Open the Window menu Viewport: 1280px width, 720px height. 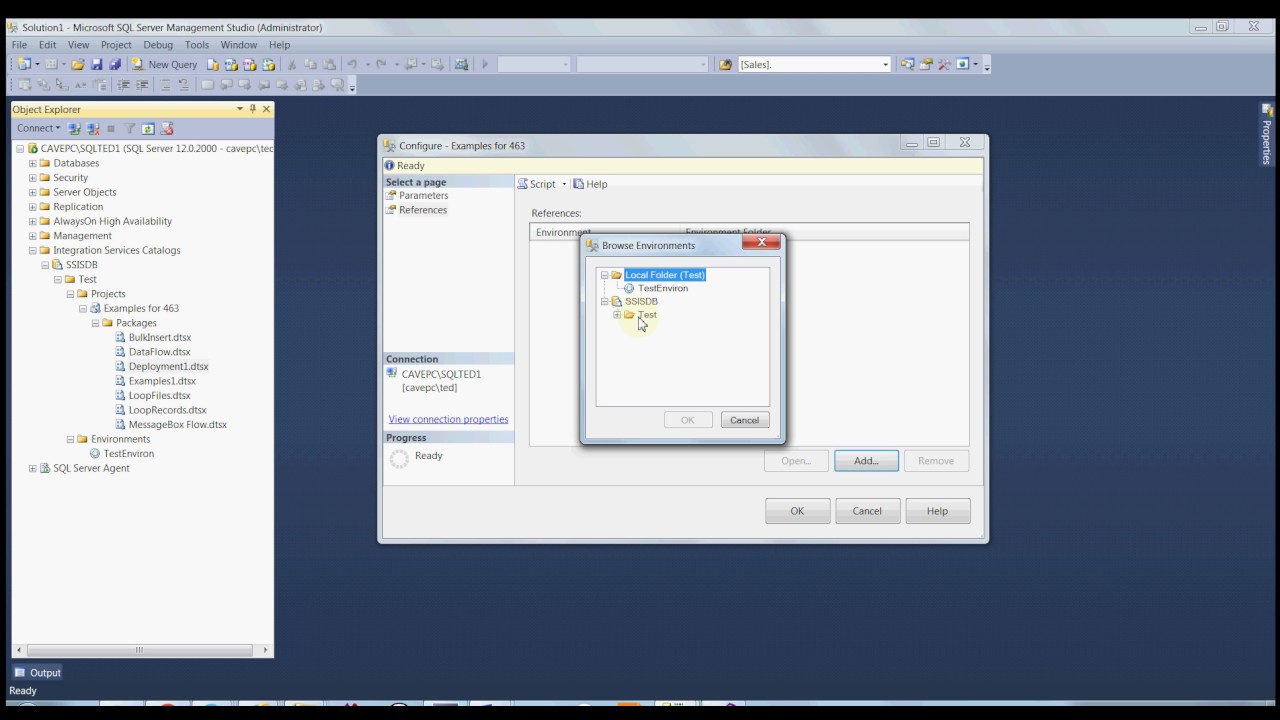(x=239, y=45)
